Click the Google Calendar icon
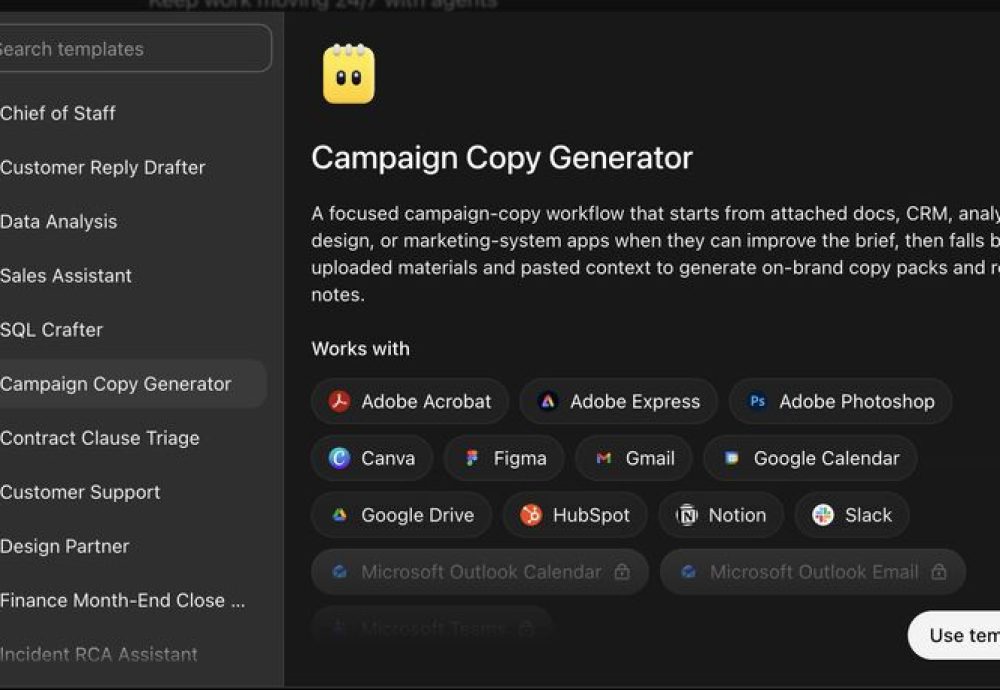 [x=732, y=458]
